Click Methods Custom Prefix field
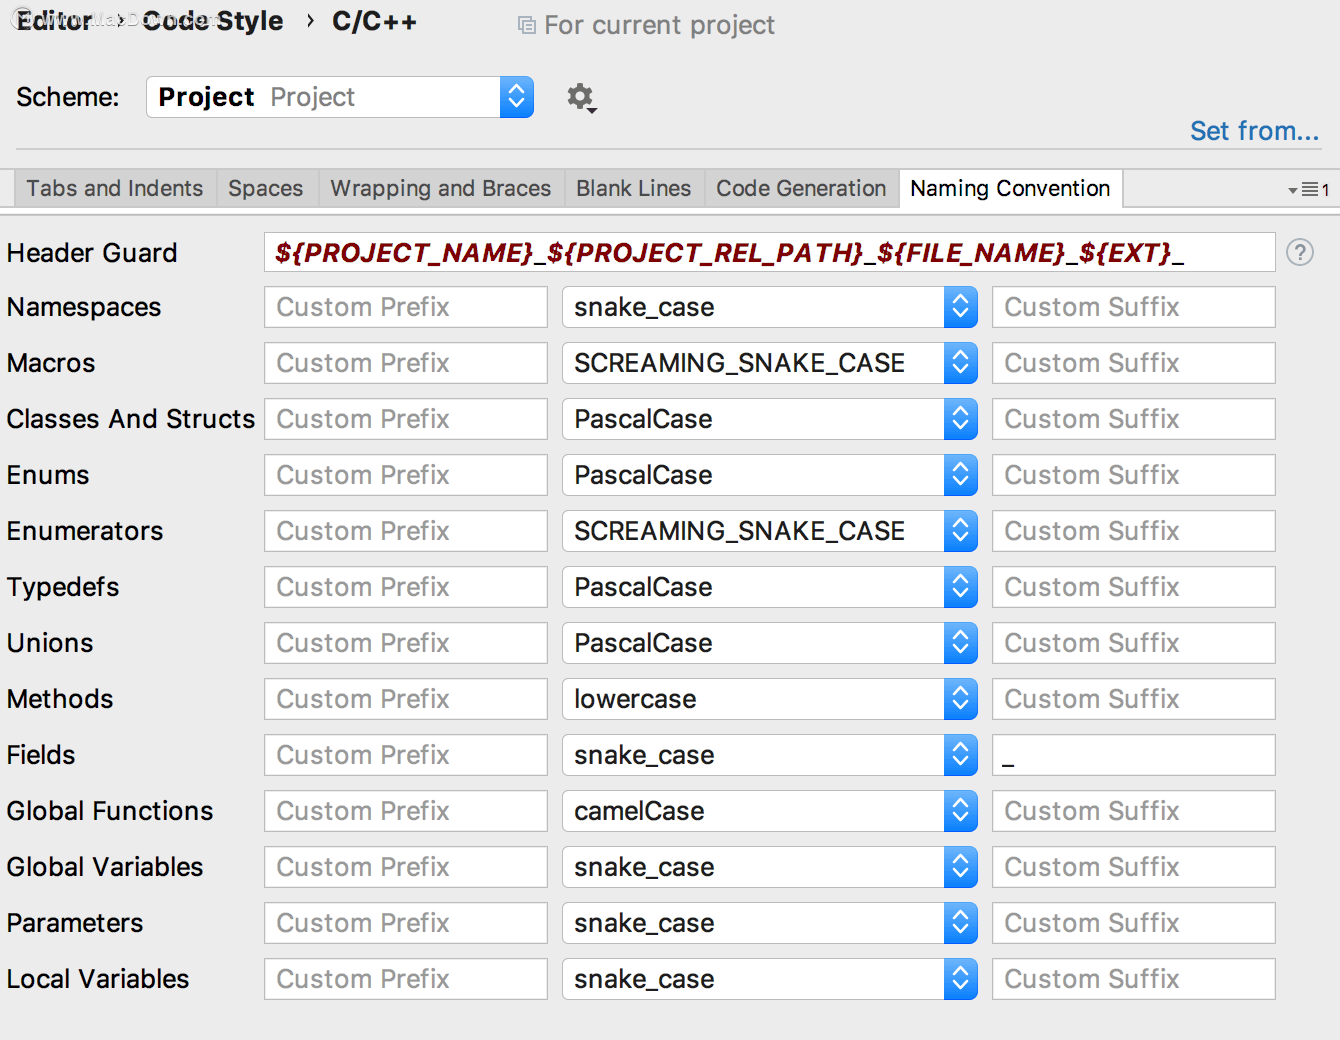 (406, 699)
